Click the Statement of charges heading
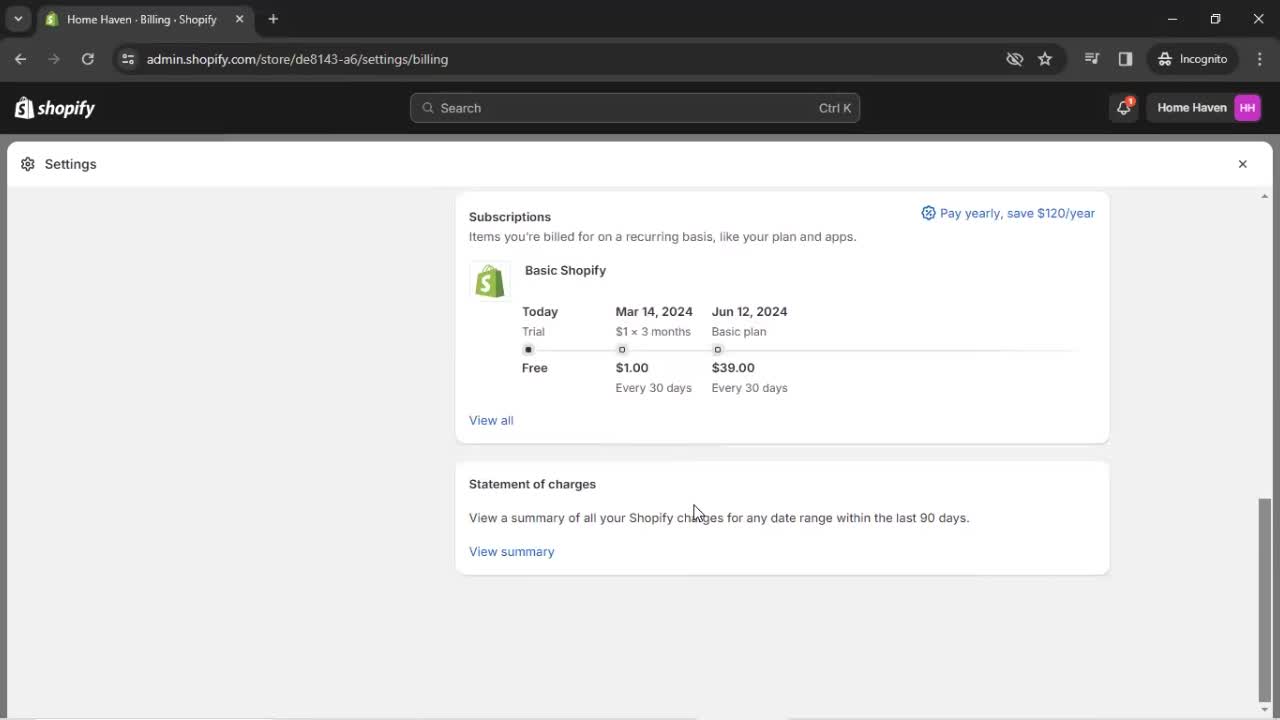Viewport: 1280px width, 720px height. [x=532, y=484]
